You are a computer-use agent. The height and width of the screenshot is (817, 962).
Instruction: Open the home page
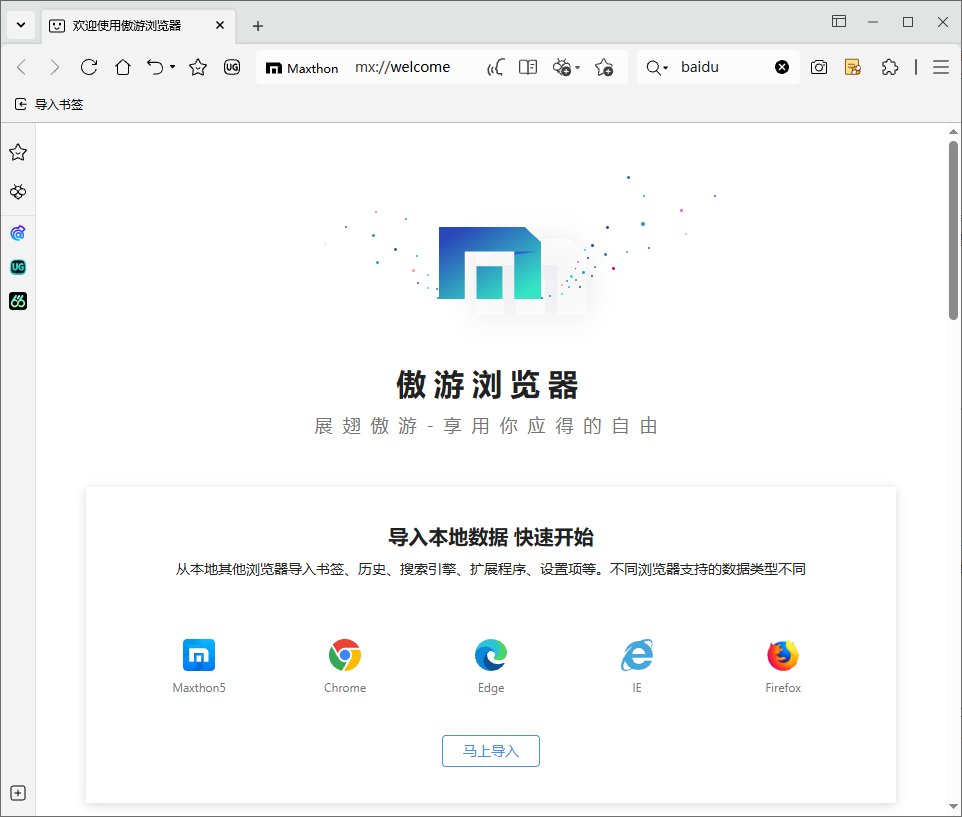[x=123, y=67]
